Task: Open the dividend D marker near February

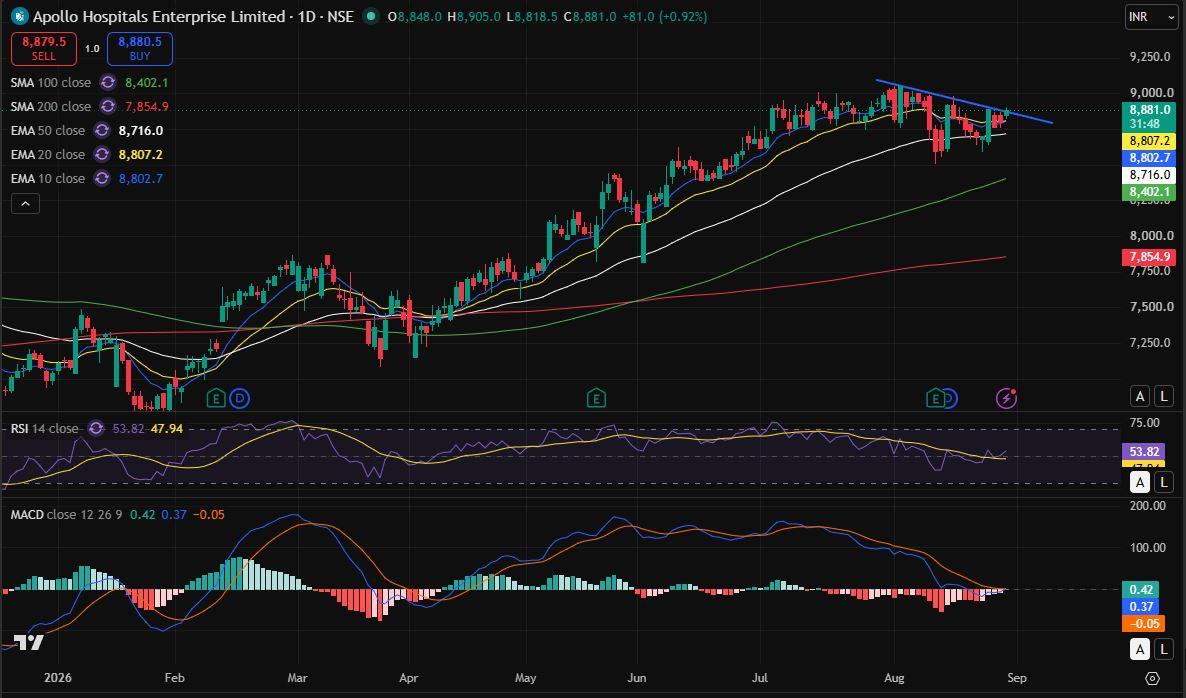Action: [x=240, y=398]
